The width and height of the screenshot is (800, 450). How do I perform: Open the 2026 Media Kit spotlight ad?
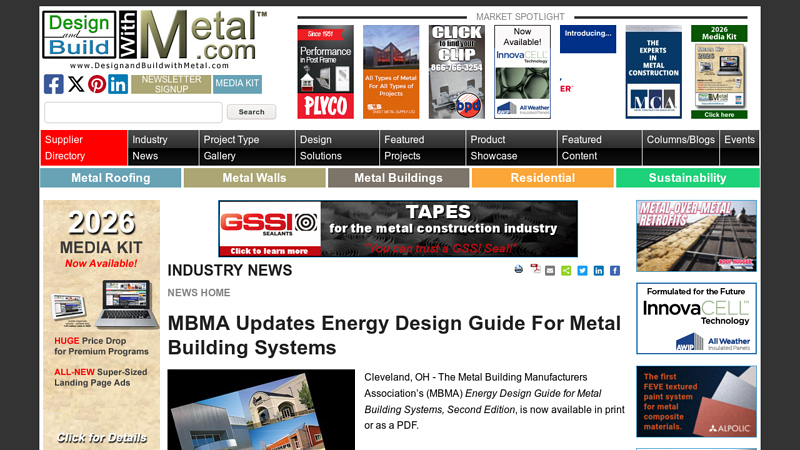pos(719,72)
